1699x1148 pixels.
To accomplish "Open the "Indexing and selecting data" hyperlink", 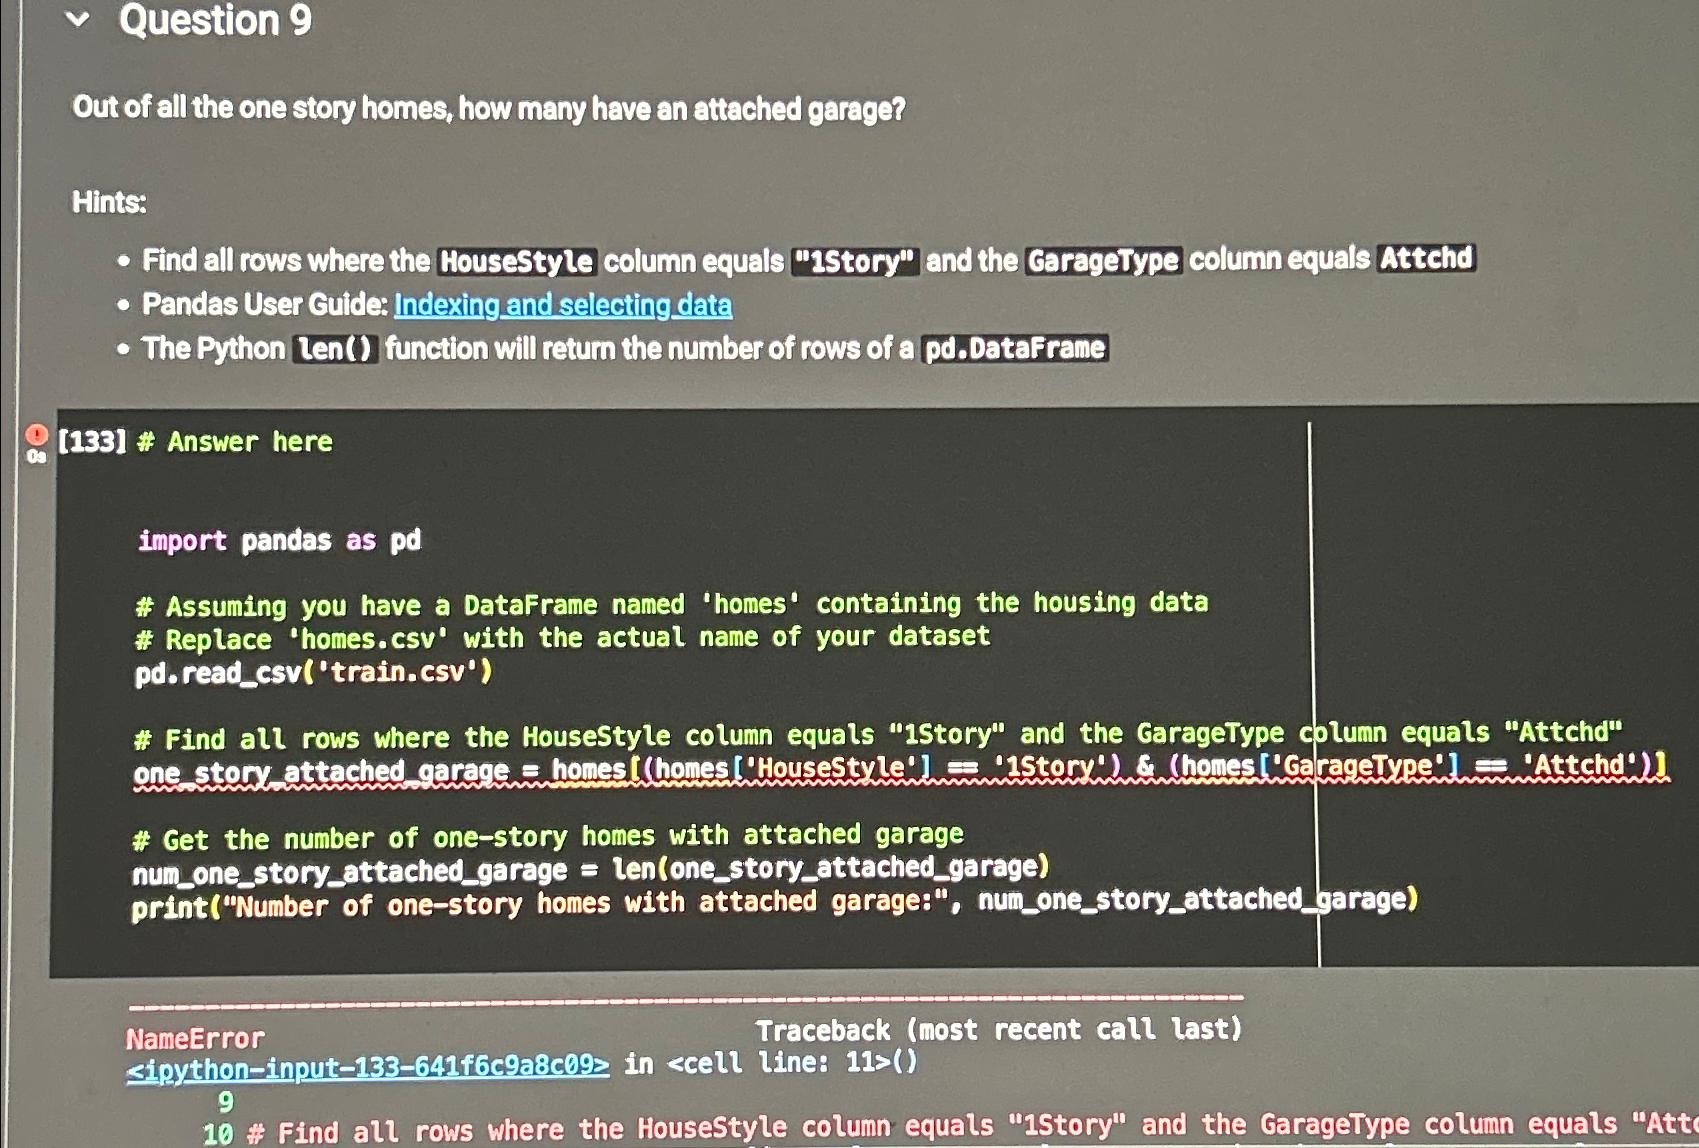I will 563,305.
